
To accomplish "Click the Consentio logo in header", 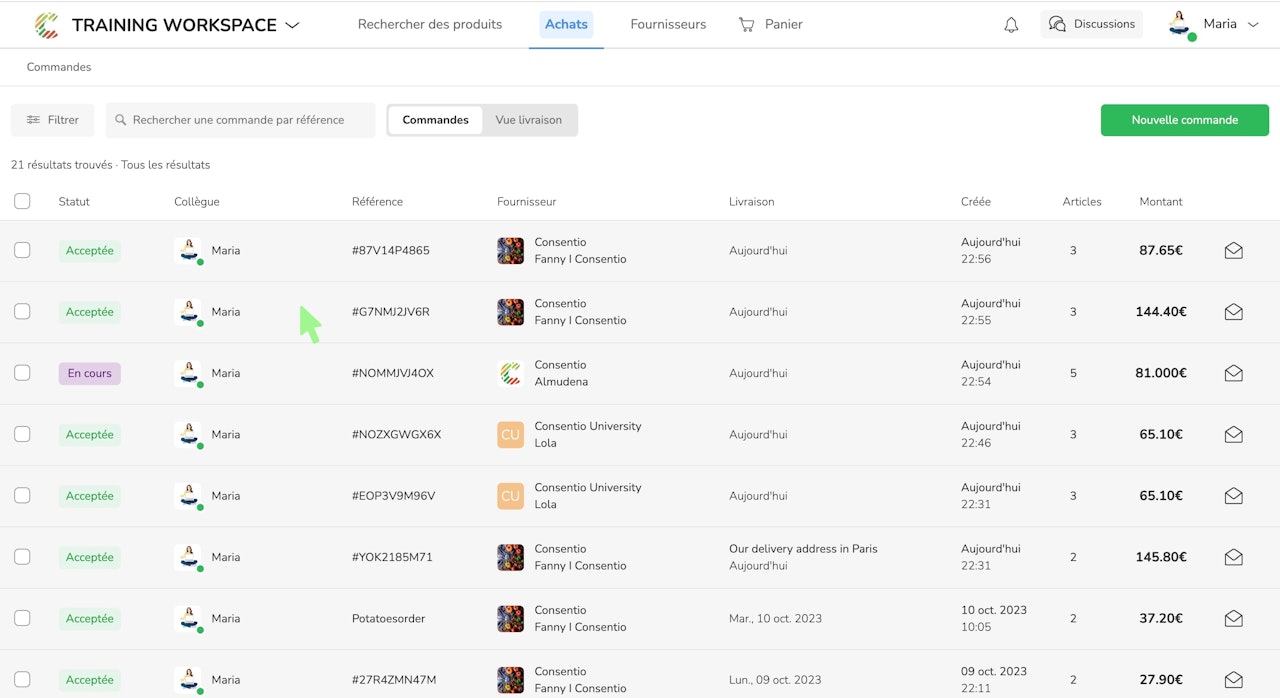I will point(46,25).
